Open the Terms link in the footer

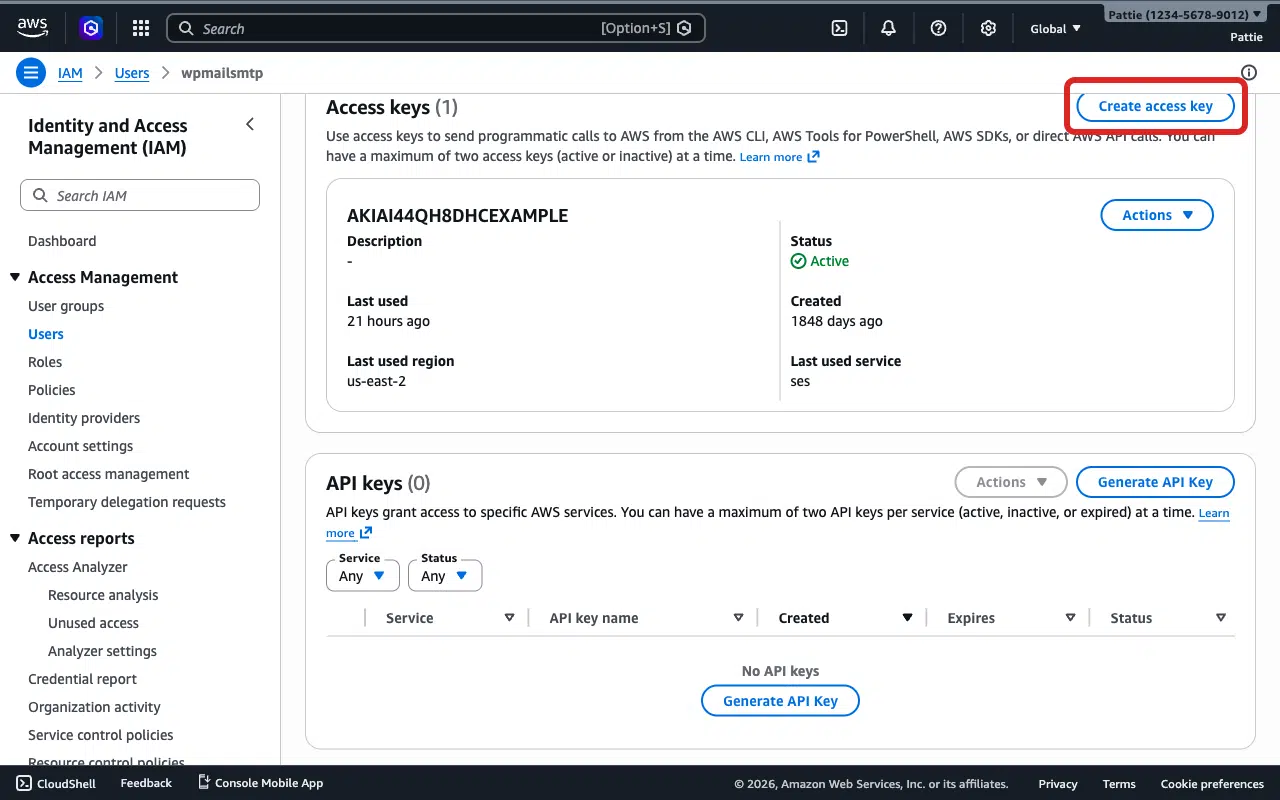1119,784
